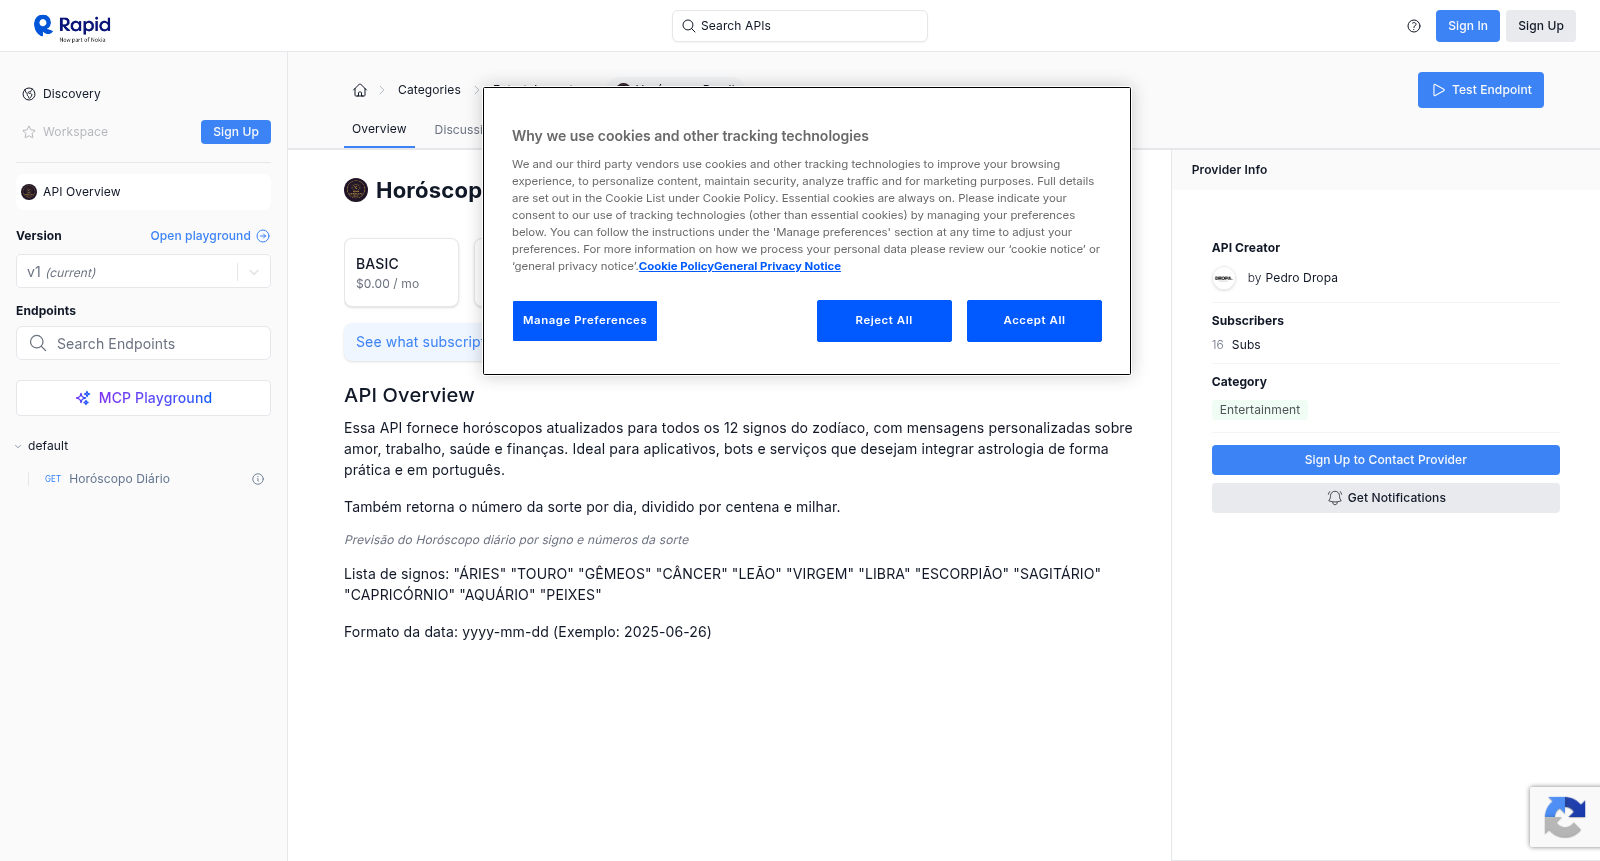Click the Workspace star icon

coord(29,132)
